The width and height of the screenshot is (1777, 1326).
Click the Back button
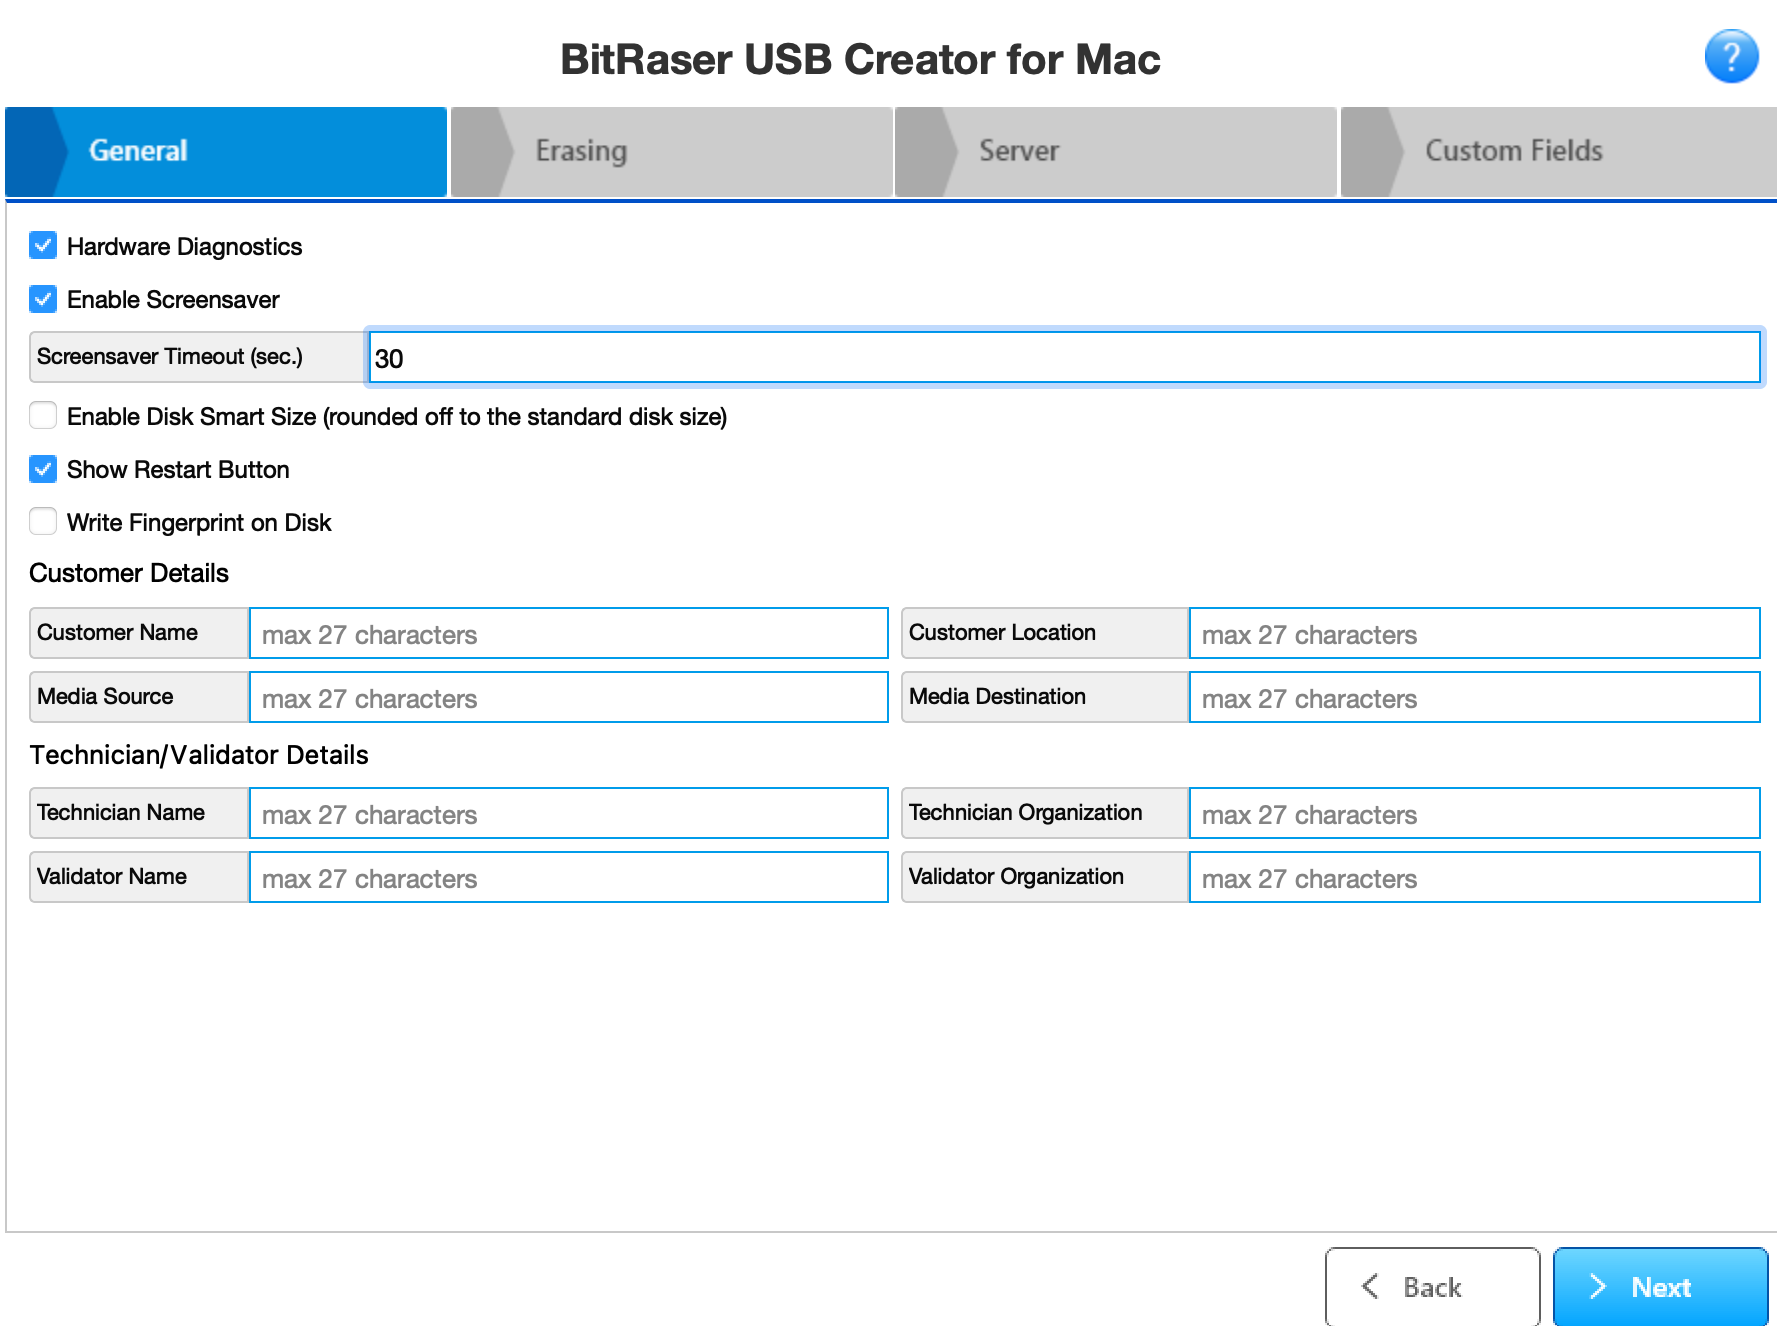[1432, 1287]
